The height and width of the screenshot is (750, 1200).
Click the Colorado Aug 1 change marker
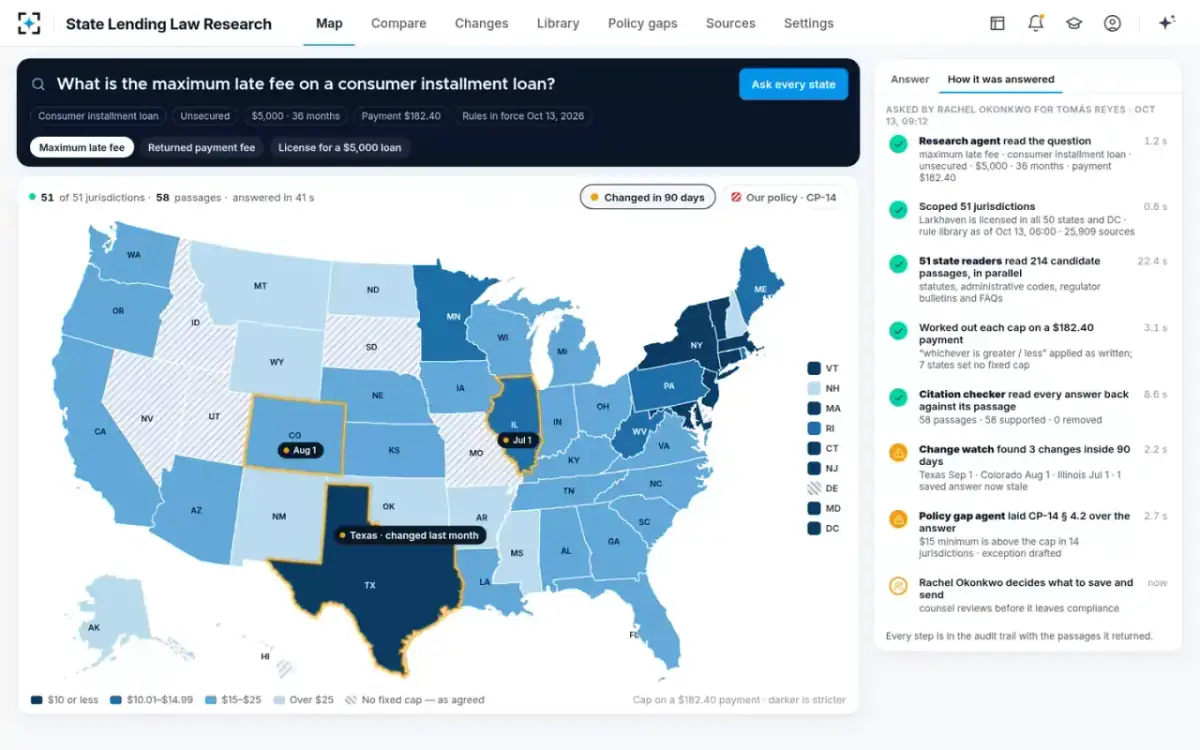tap(298, 451)
